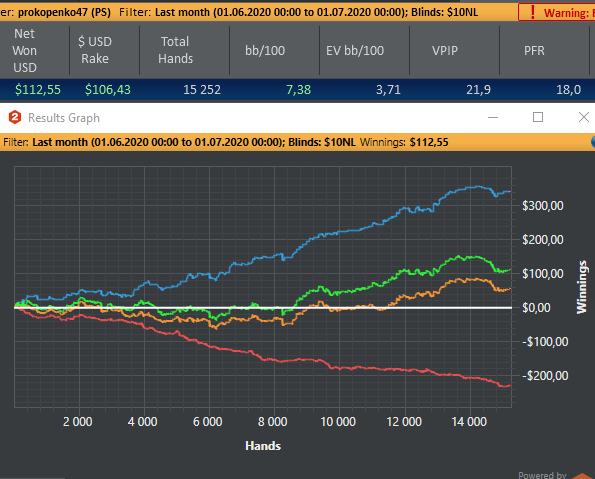
Task: Click the vertical Winnings axis title
Action: tap(582, 287)
